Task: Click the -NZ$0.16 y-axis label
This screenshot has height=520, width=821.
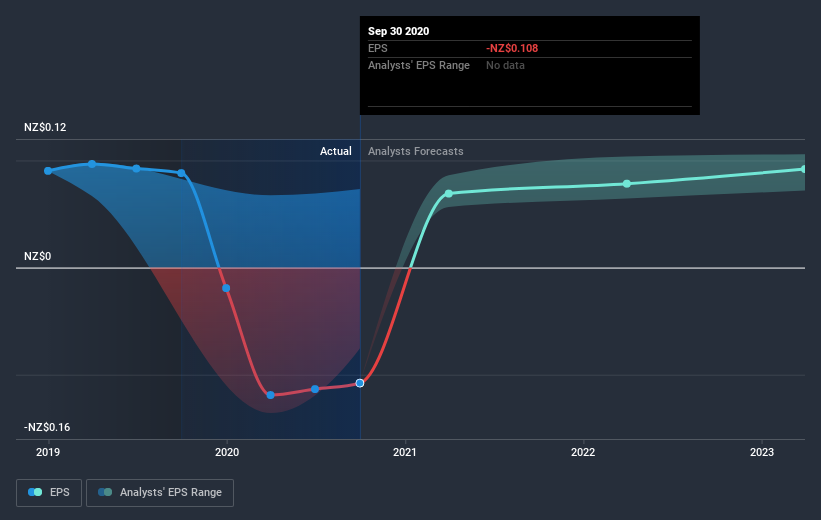Action: (47, 427)
